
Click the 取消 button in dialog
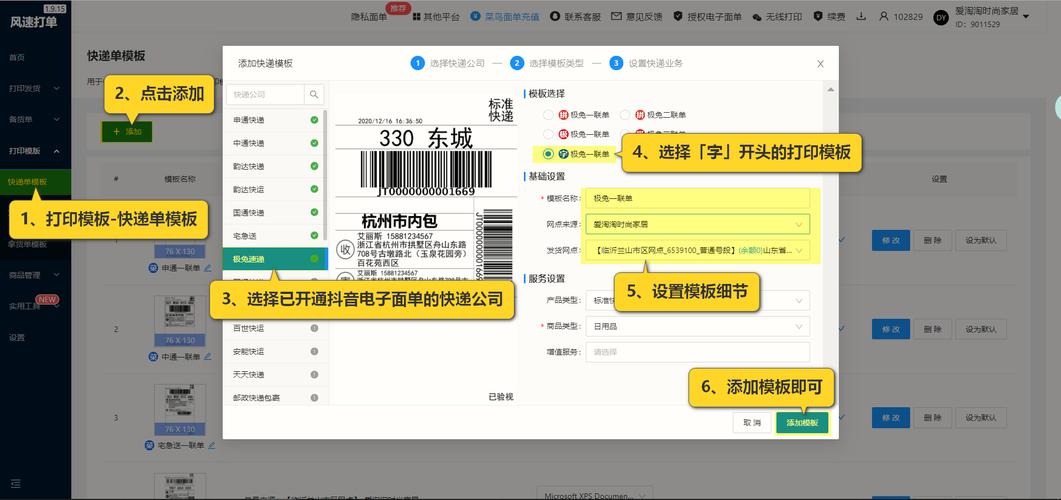click(x=752, y=423)
